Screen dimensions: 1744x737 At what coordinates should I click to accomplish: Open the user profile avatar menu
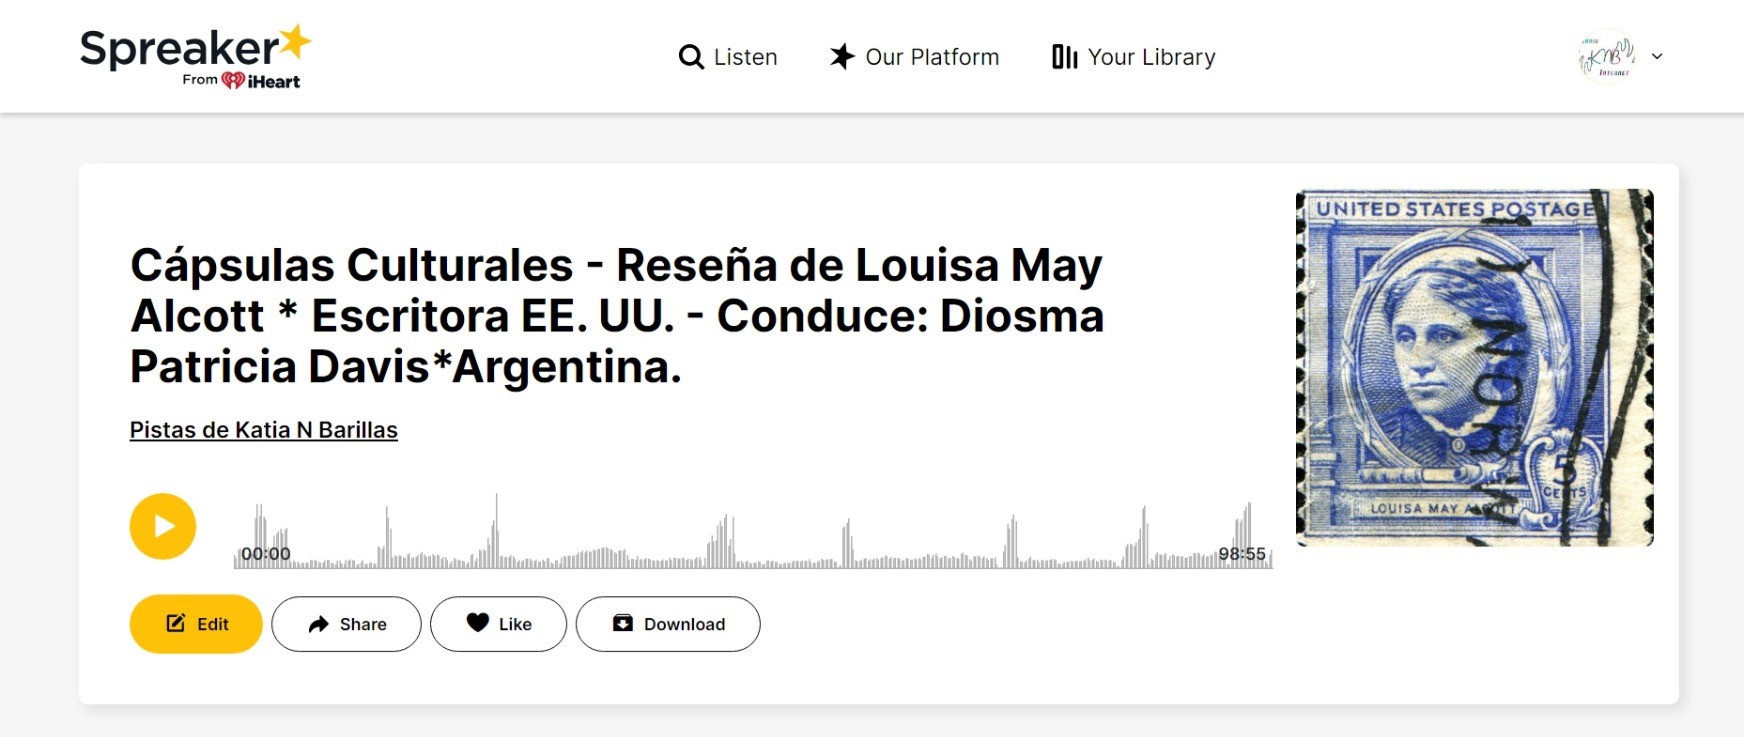(1605, 57)
